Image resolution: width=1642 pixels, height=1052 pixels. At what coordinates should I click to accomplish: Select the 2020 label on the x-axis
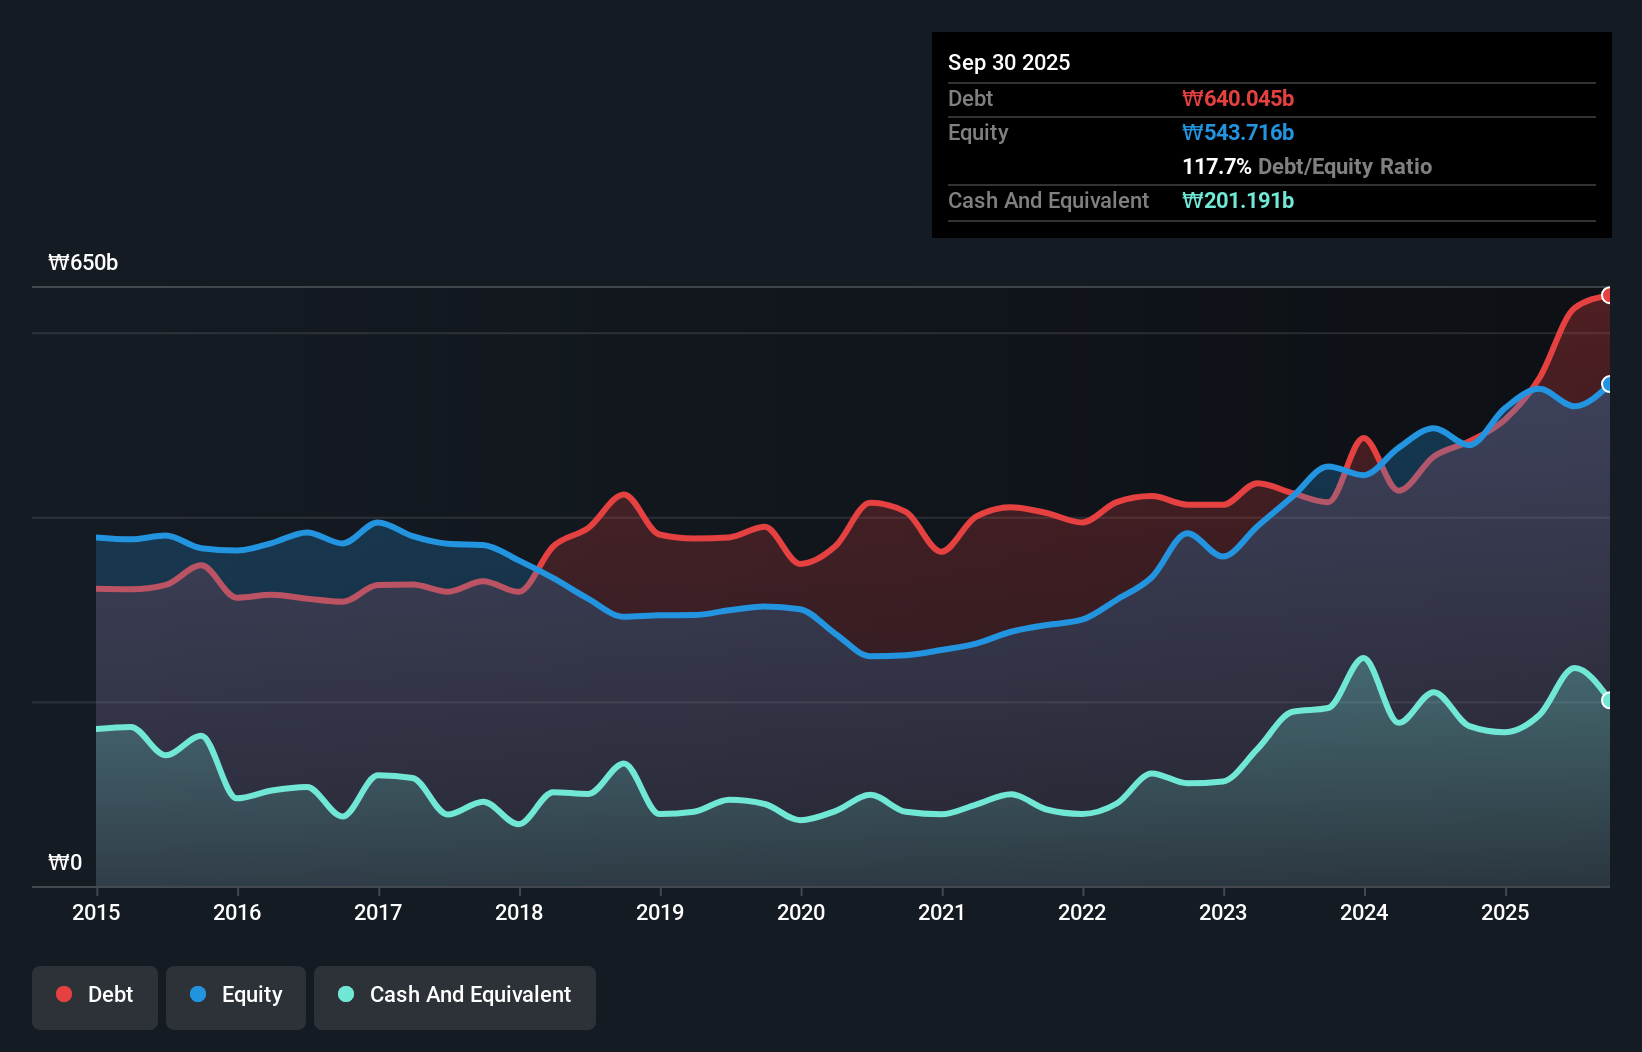(x=801, y=913)
